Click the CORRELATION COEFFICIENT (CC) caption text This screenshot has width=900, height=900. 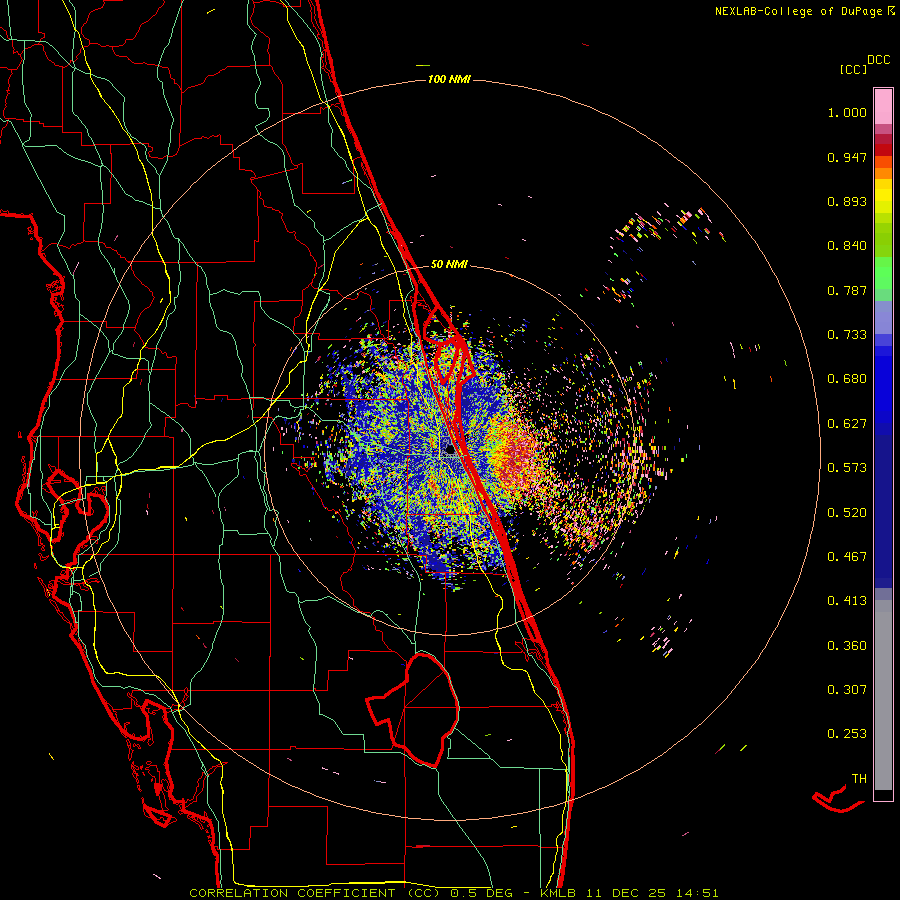315,893
